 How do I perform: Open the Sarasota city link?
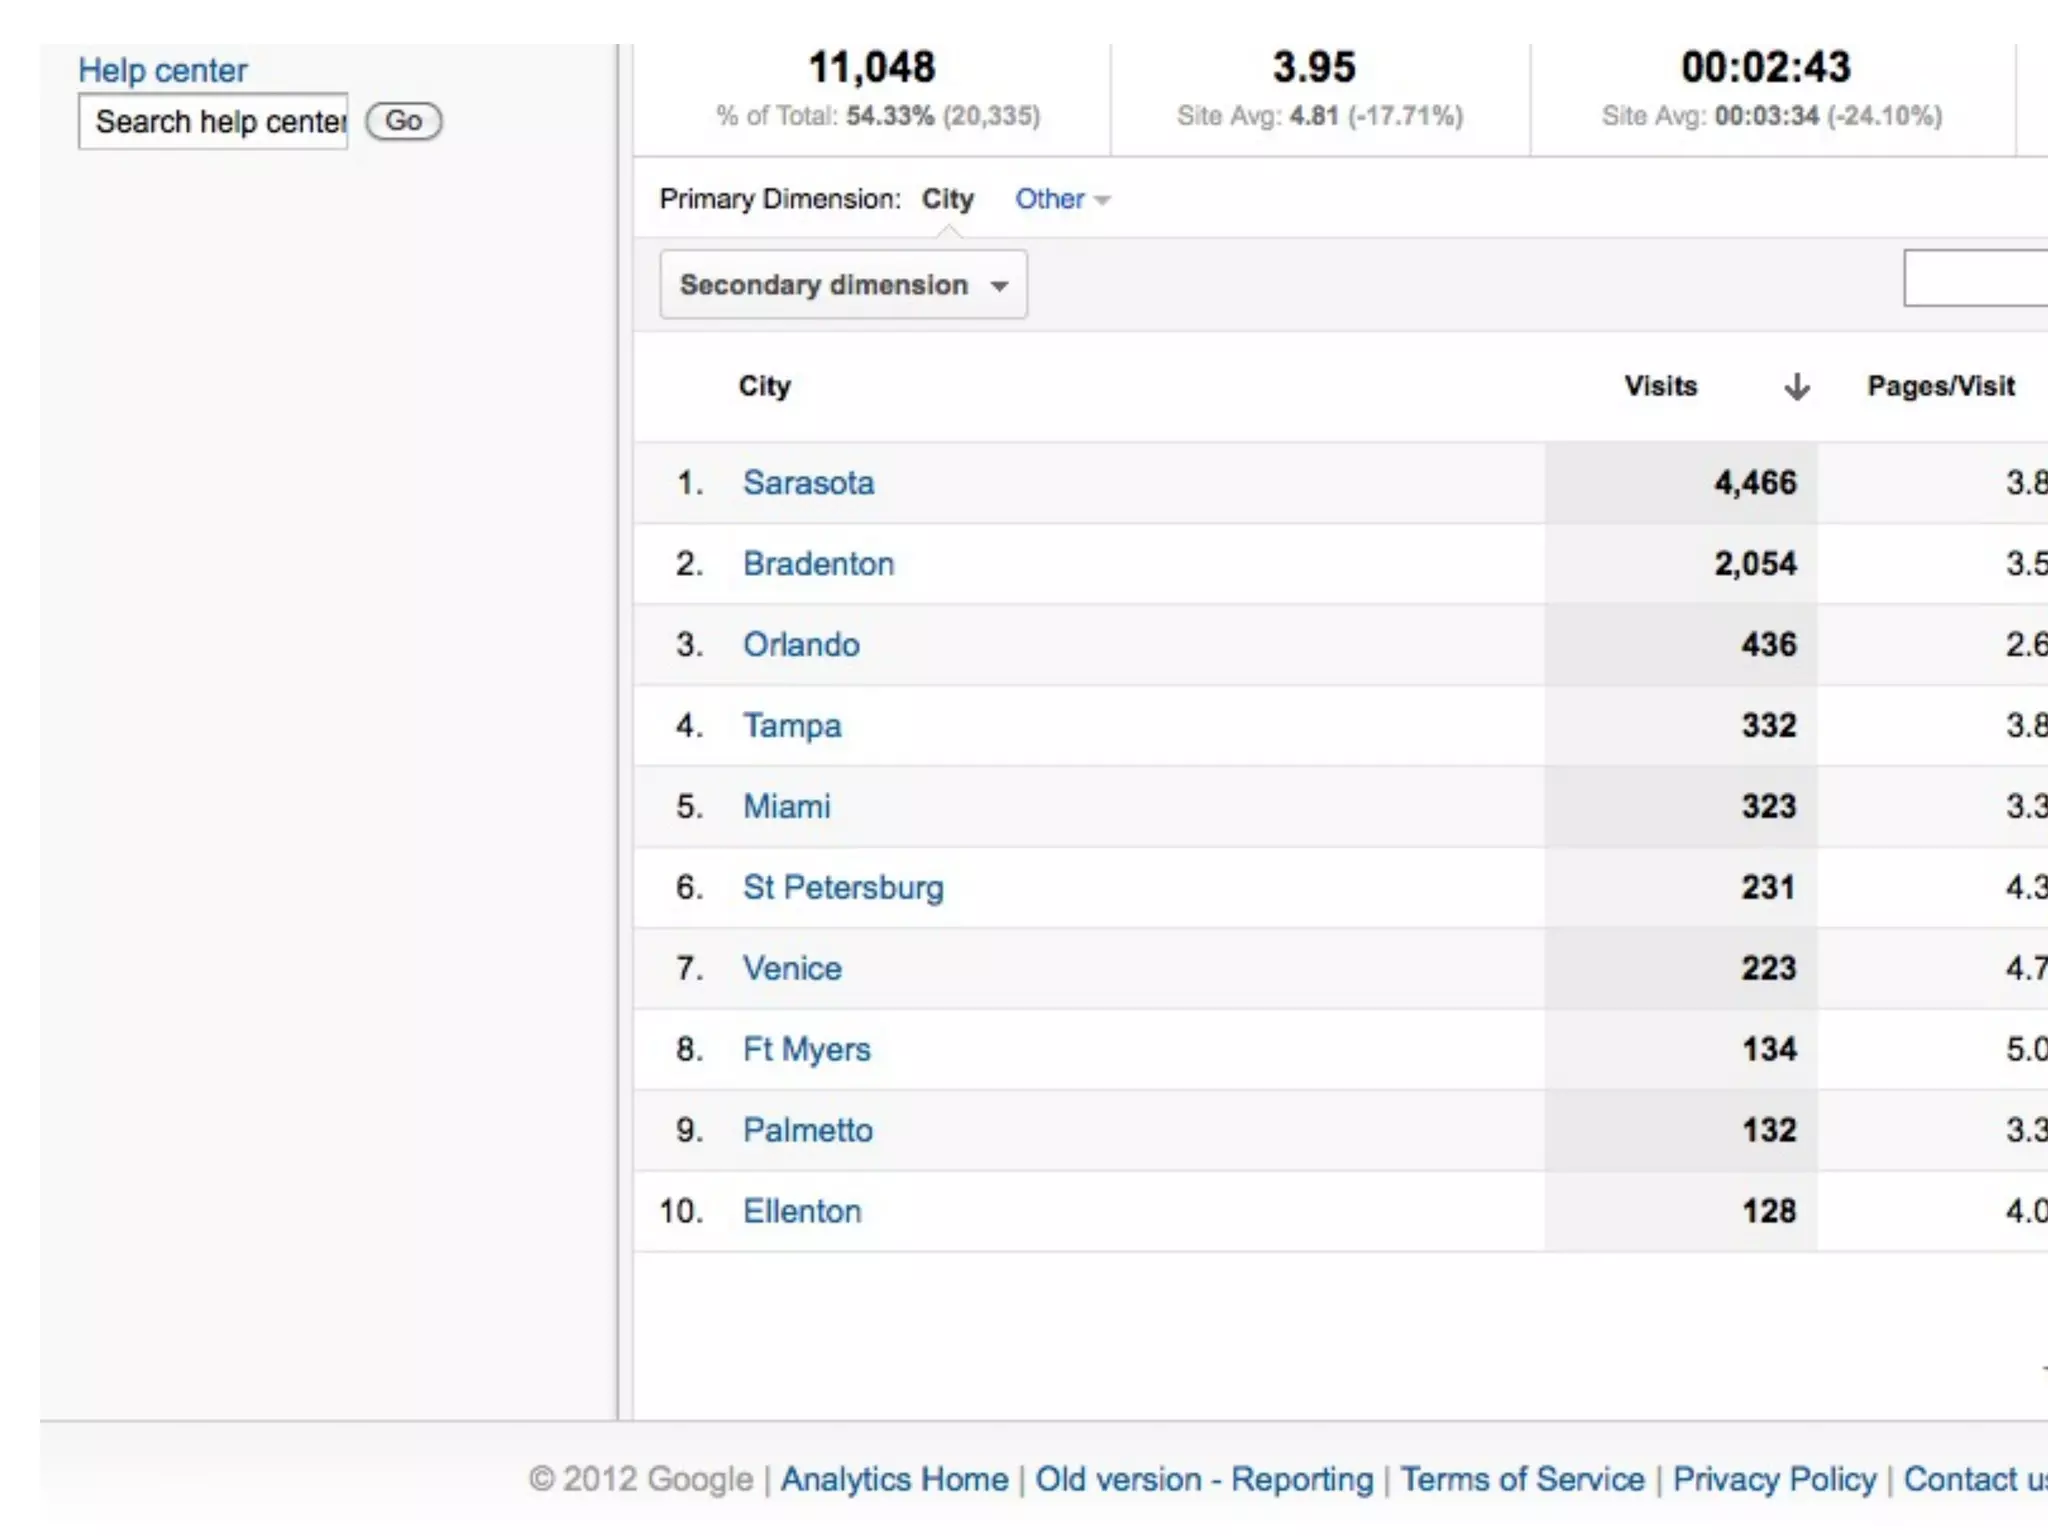[x=808, y=483]
